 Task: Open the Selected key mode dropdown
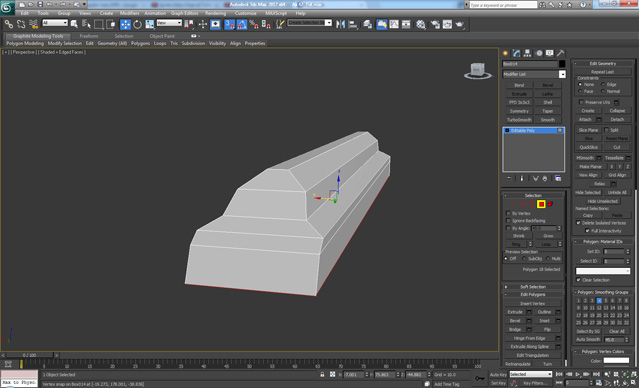[x=530, y=374]
